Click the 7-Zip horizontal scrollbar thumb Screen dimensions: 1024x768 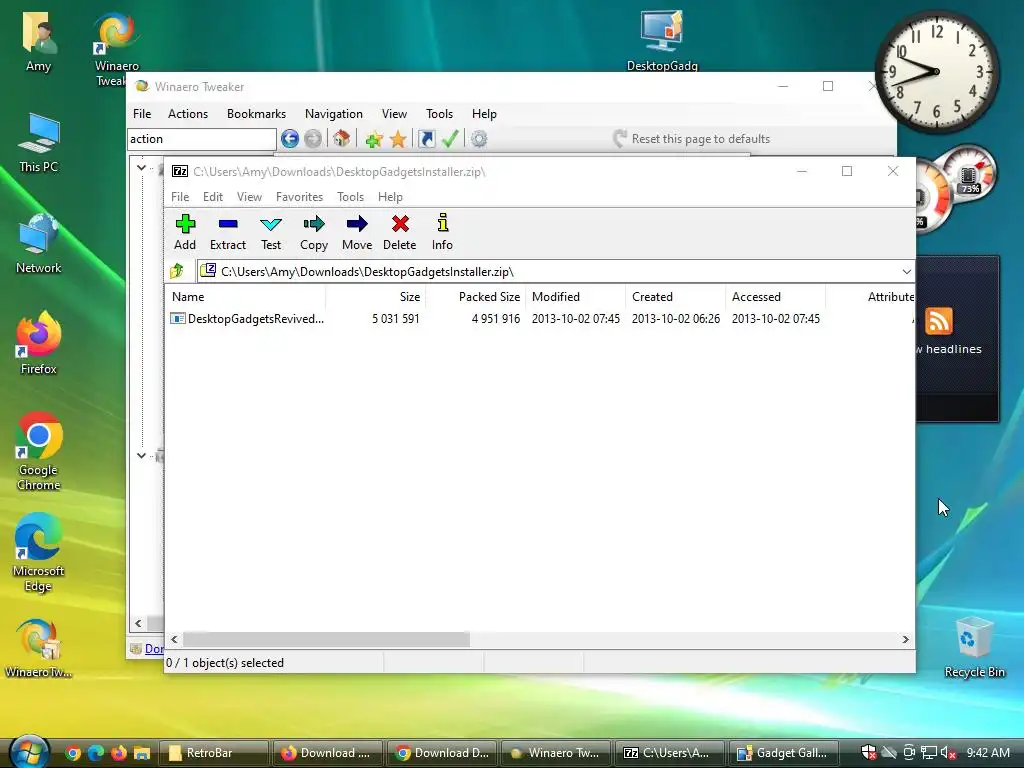click(x=326, y=639)
